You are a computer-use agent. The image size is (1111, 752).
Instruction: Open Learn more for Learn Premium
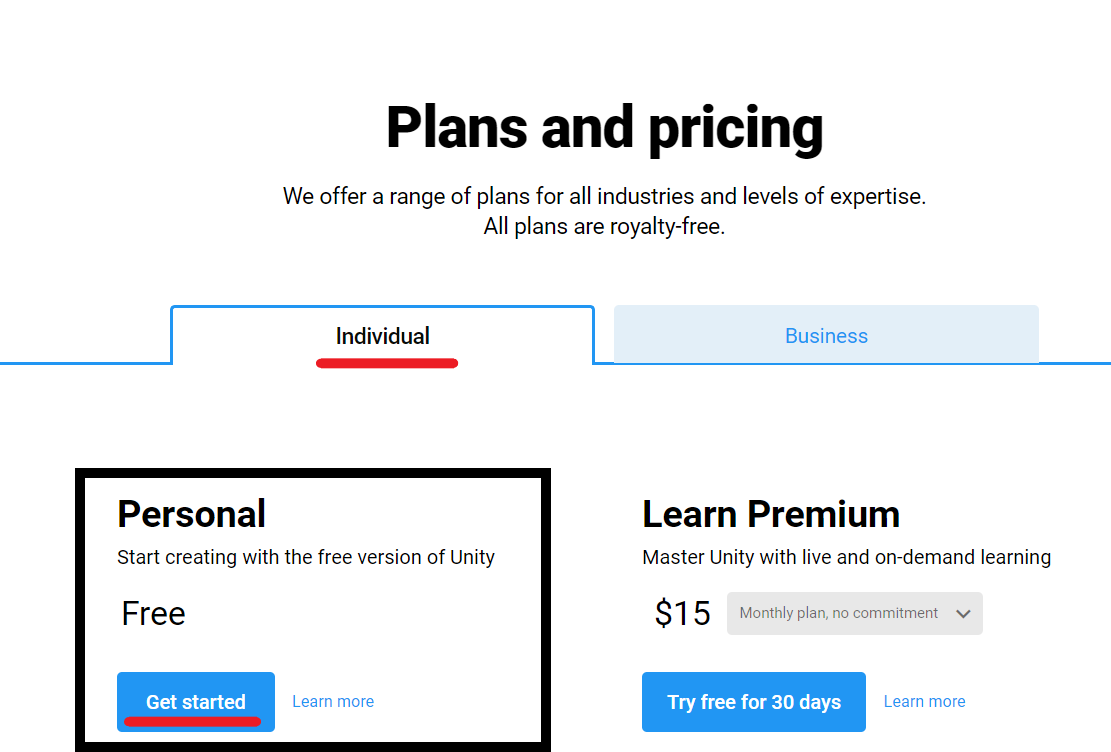tap(924, 702)
